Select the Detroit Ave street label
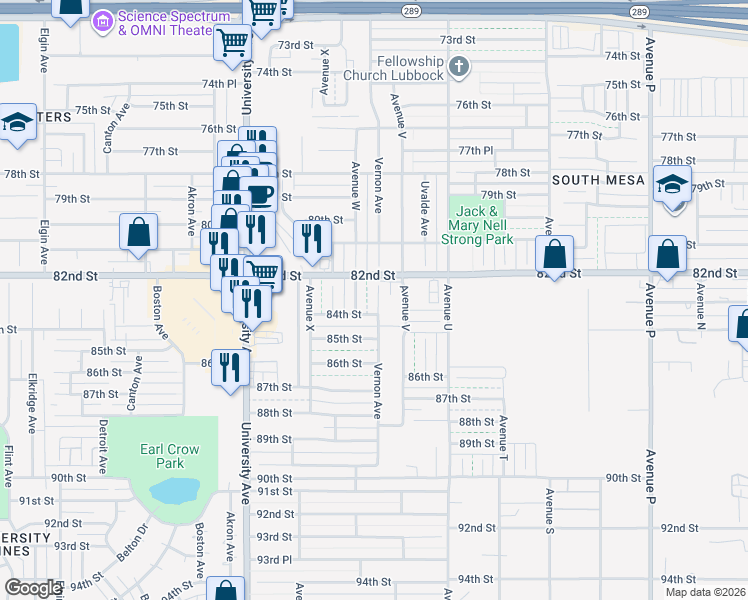 [103, 446]
